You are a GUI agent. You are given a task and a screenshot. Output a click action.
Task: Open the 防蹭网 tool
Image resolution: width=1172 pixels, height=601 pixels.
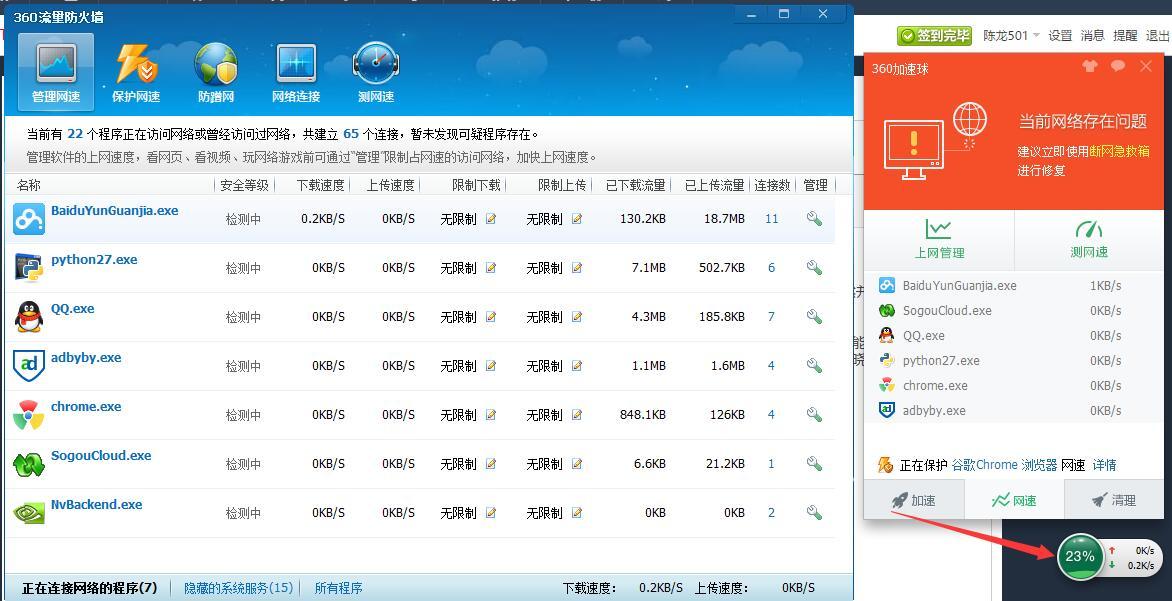[x=215, y=70]
